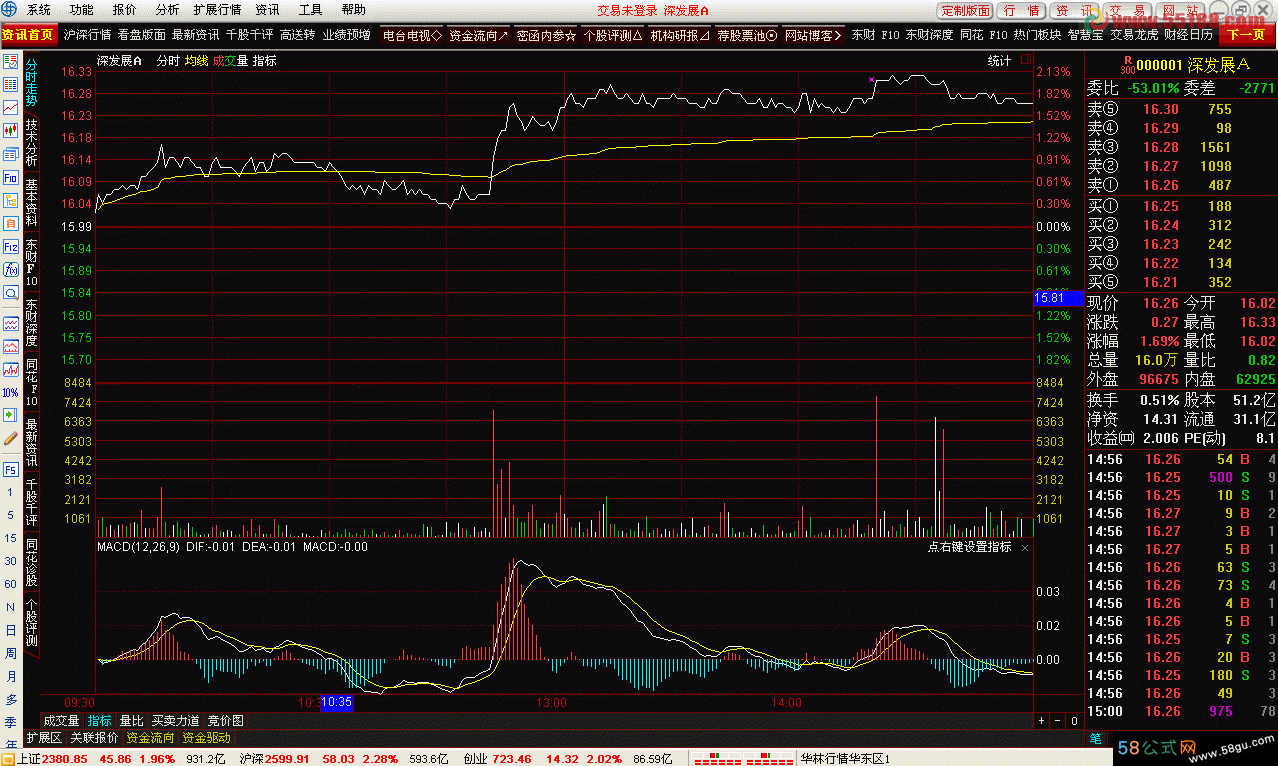Screen dimensions: 1278x766
Task: Click the line chart icon in sidebar
Action: (11, 107)
